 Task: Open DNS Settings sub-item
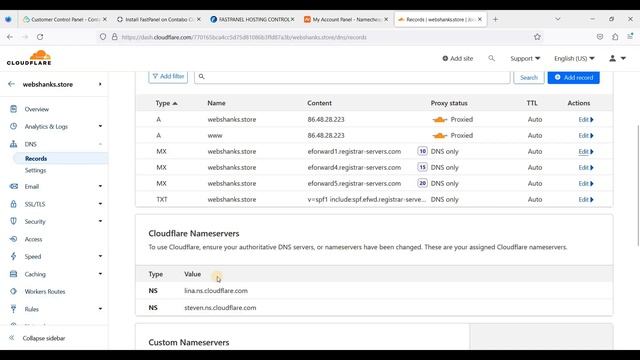pyautogui.click(x=35, y=170)
